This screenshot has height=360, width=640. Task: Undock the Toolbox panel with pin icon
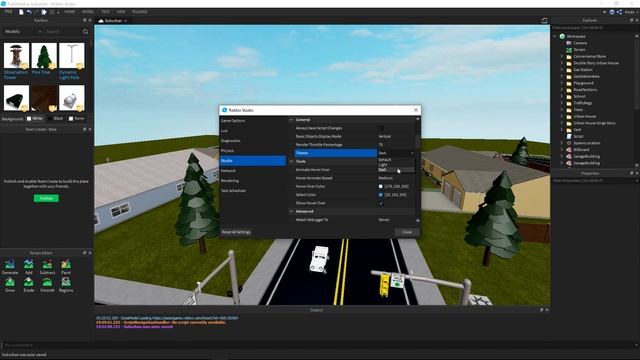point(84,20)
